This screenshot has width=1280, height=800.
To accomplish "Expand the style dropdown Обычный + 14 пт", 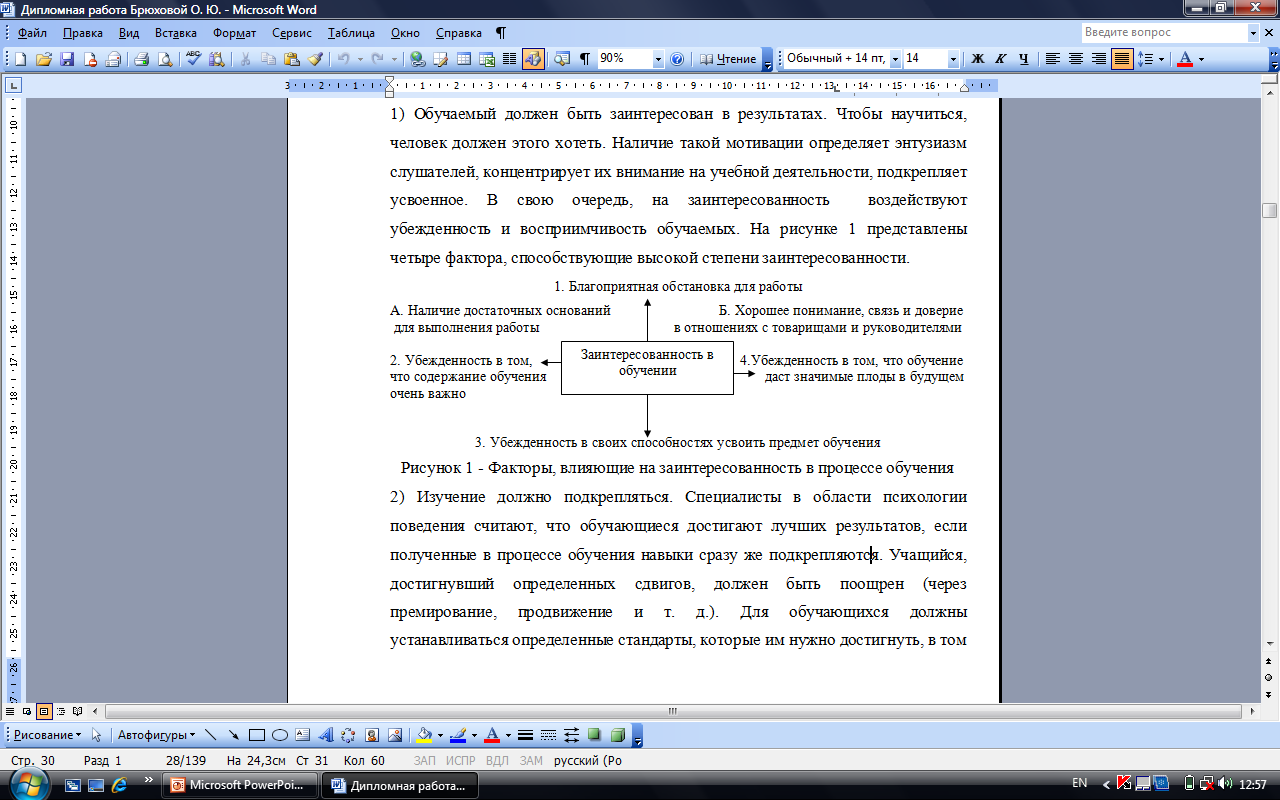I will (895, 59).
